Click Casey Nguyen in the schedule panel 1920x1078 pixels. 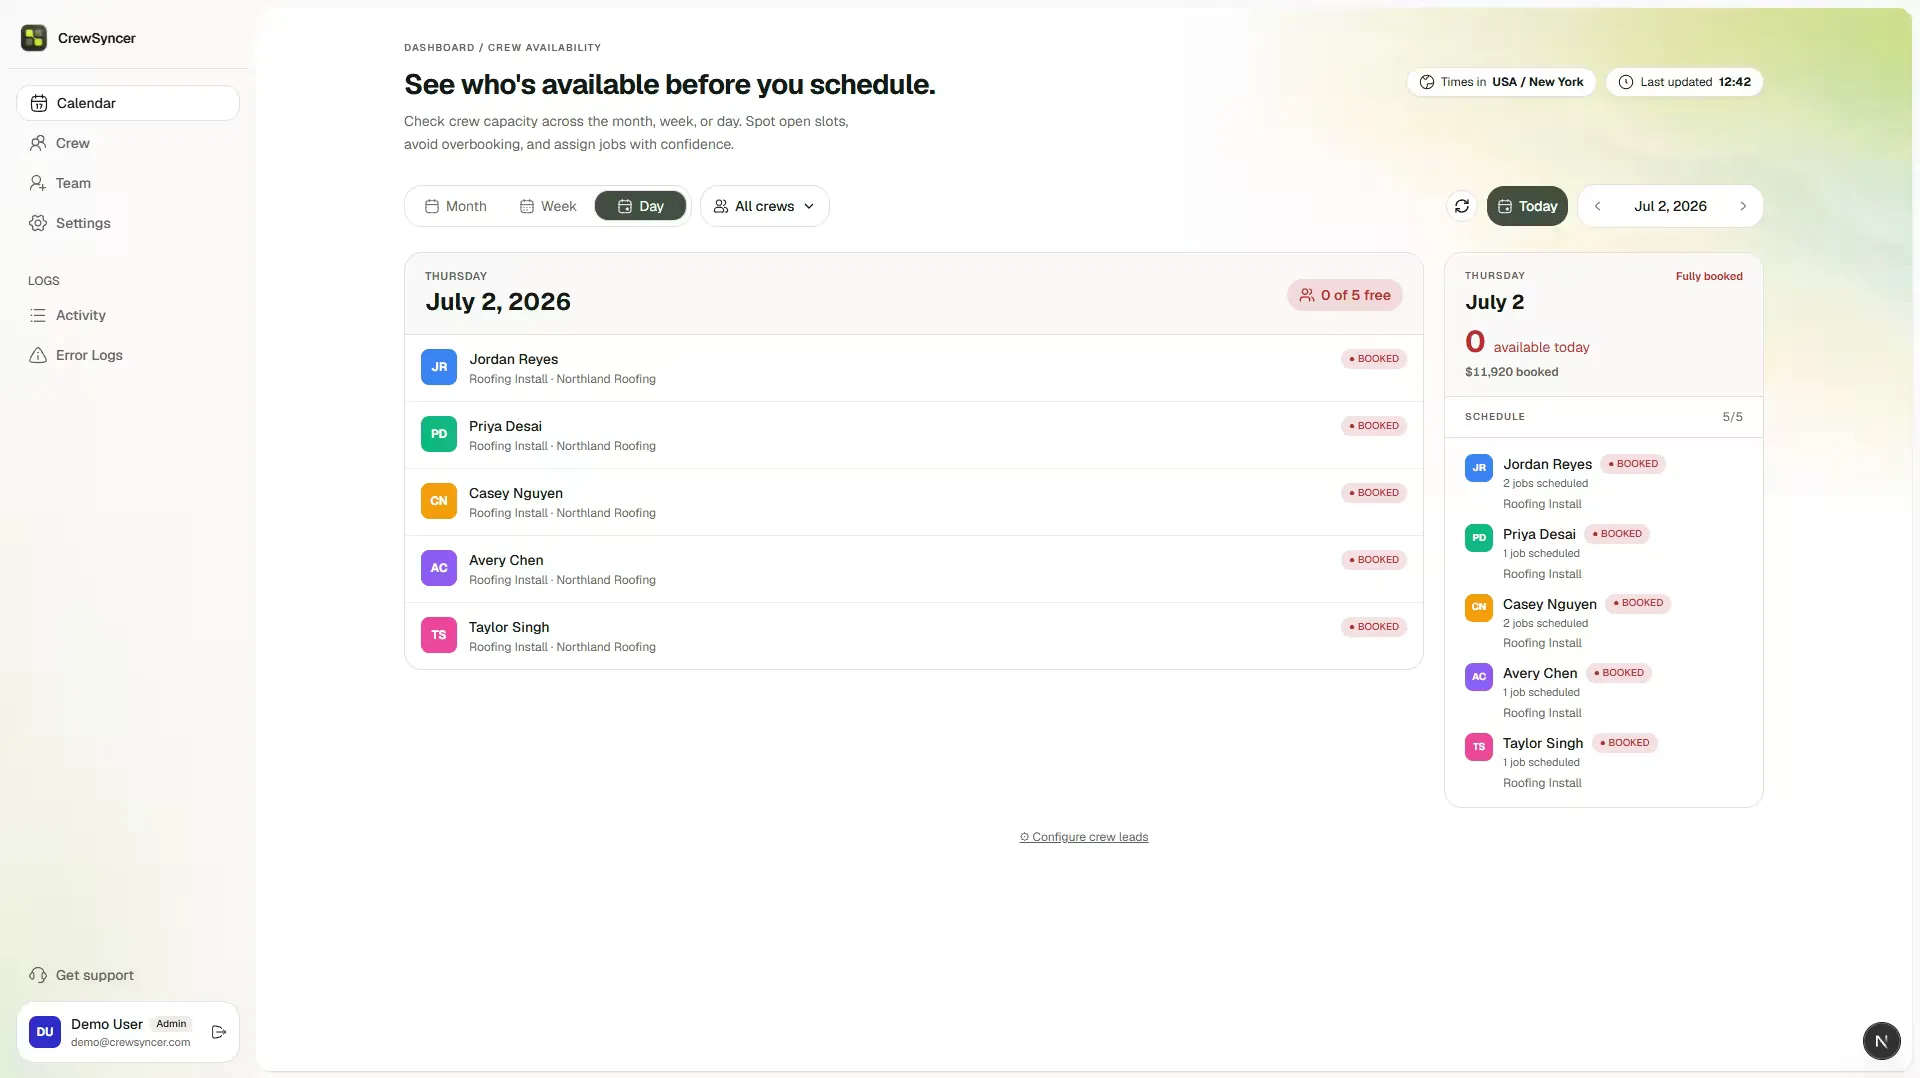(1549, 604)
